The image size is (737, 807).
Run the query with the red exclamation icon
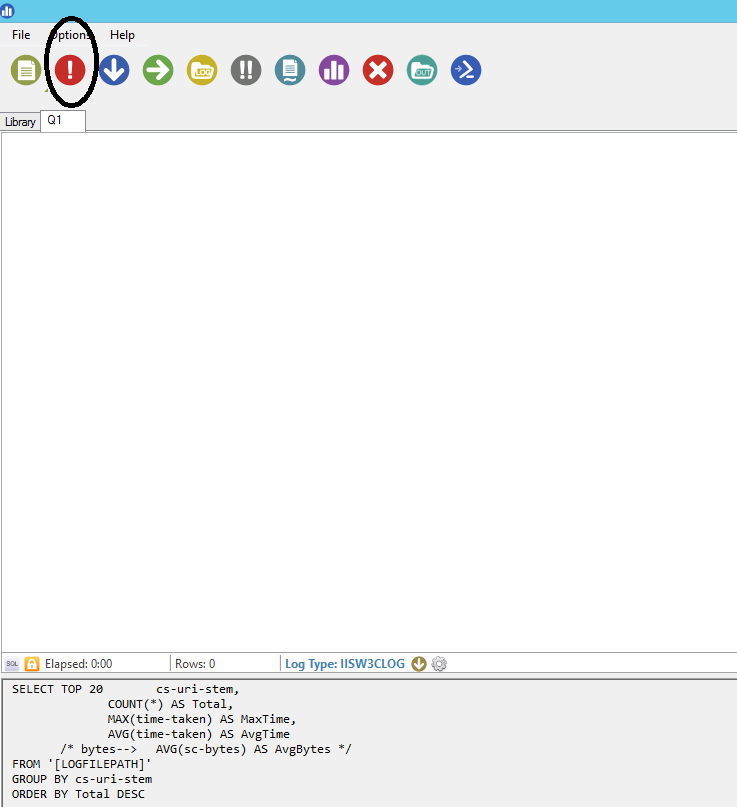70,70
